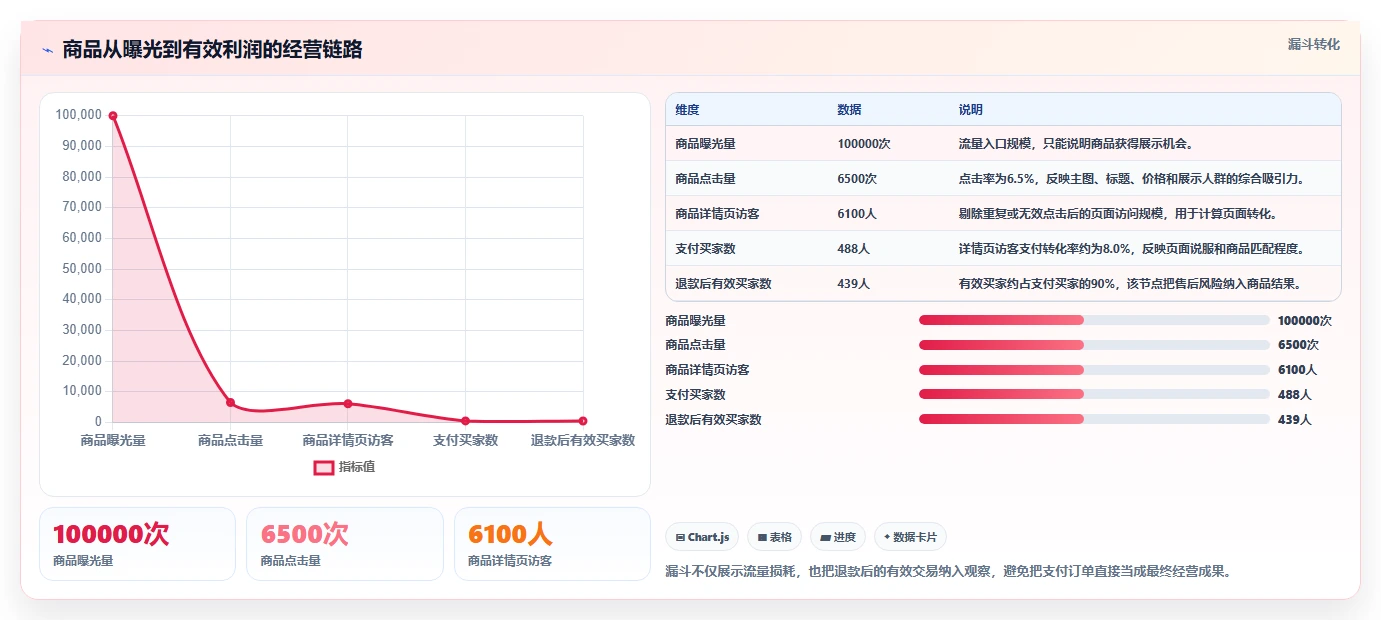Click the progress bar for 支付买家数
1381x620 pixels.
click(1094, 394)
